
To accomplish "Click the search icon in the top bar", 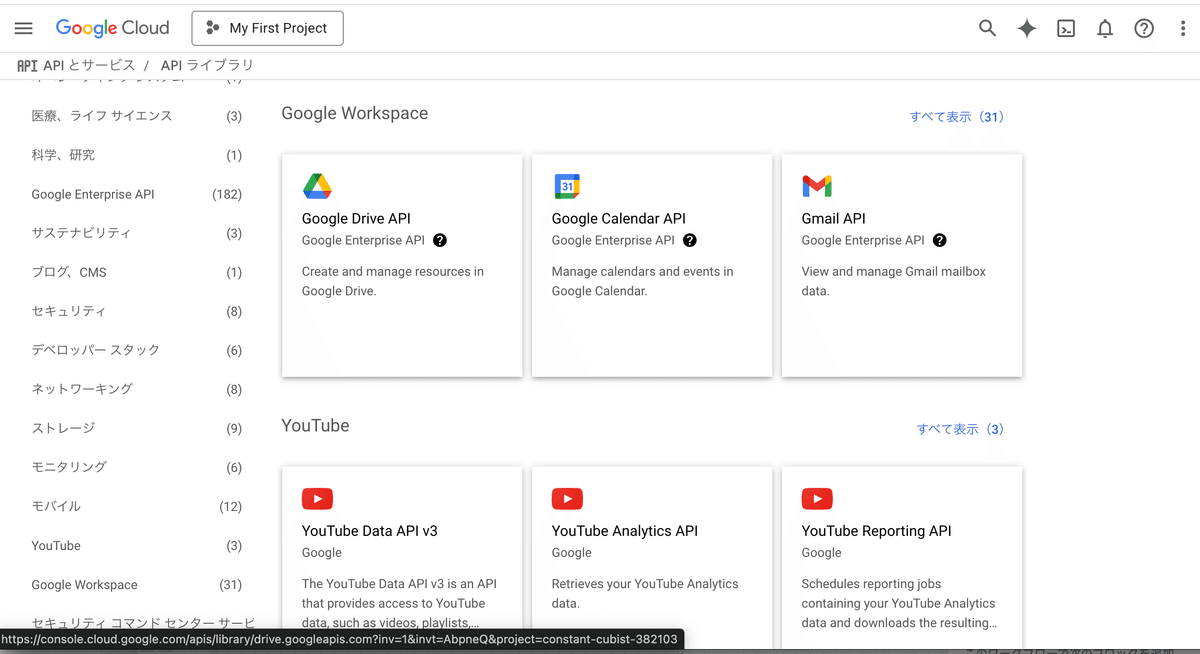I will tap(987, 28).
